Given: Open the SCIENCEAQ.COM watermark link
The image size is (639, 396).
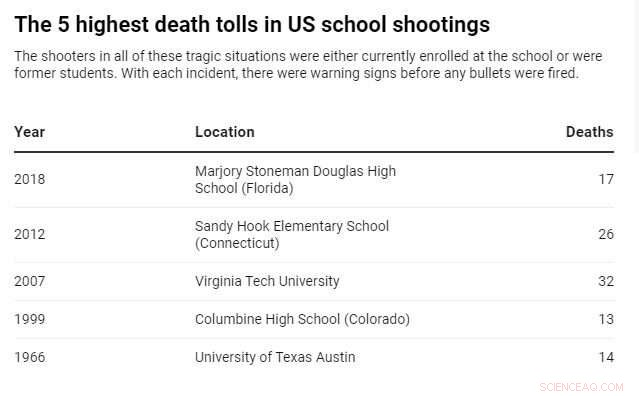Looking at the screenshot, I should pyautogui.click(x=581, y=387).
